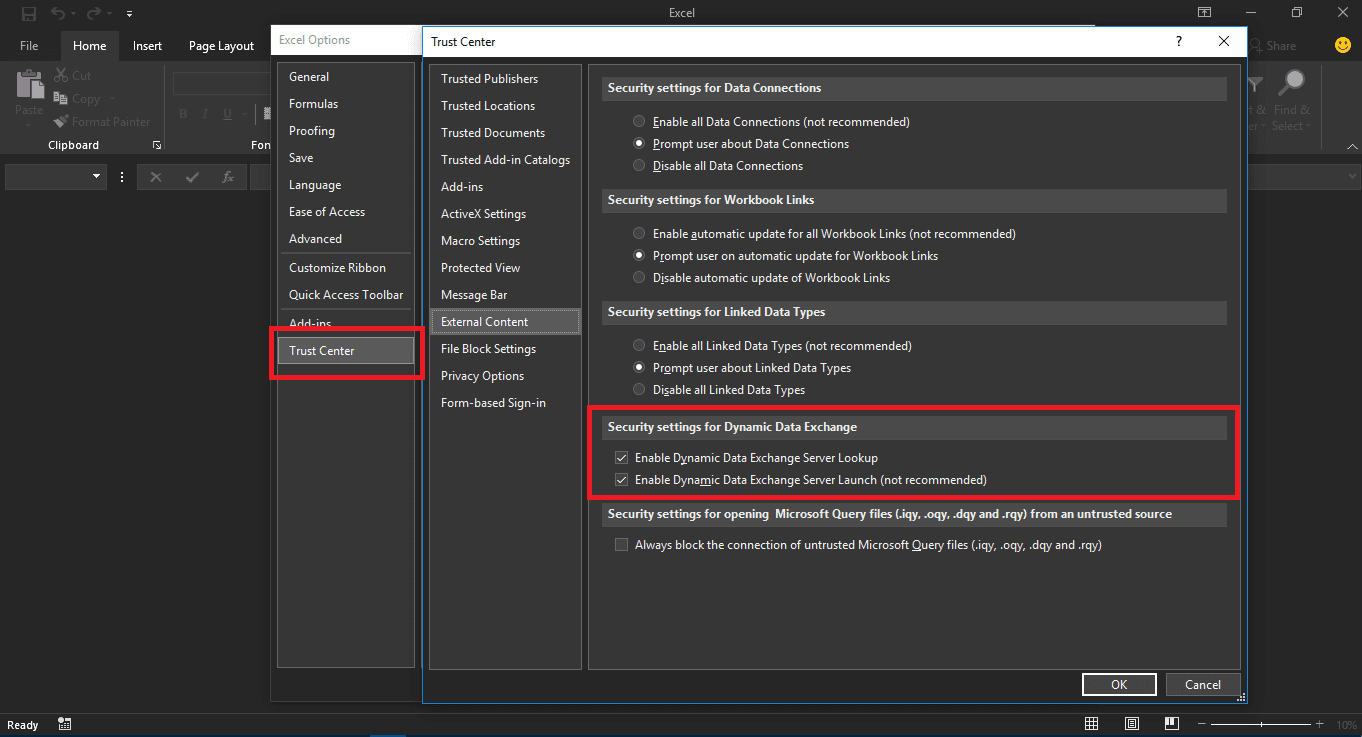Click the yellow smiley feedback icon
The image size is (1362, 737).
(x=1343, y=45)
